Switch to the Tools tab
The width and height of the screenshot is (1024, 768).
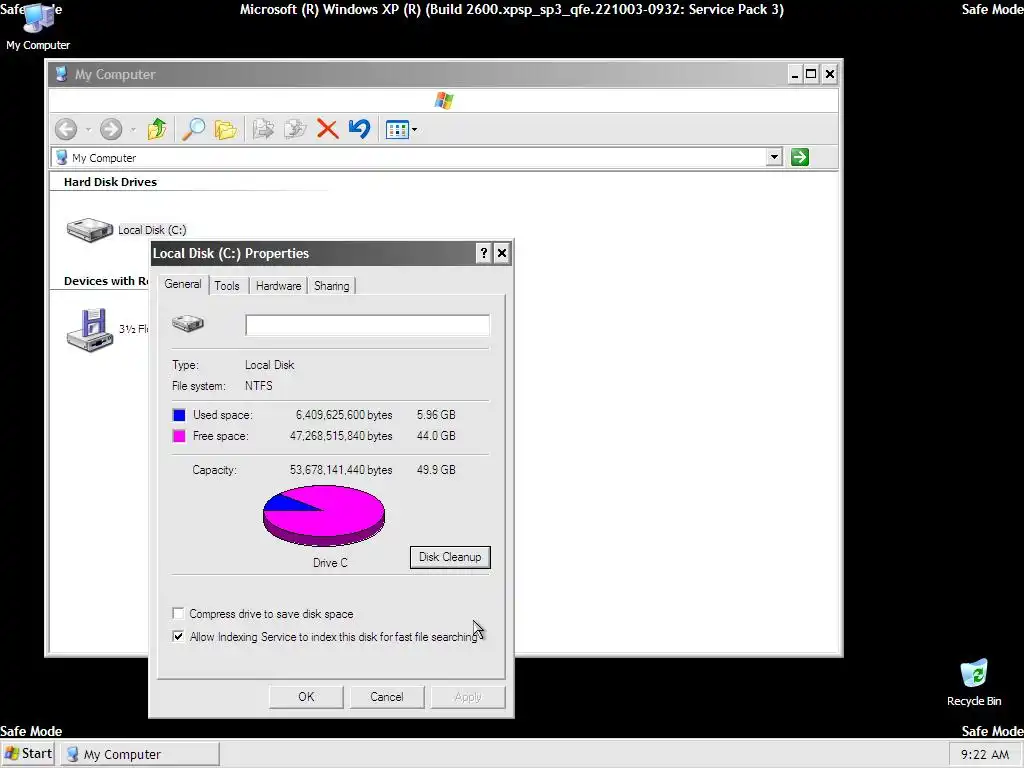[x=227, y=286]
